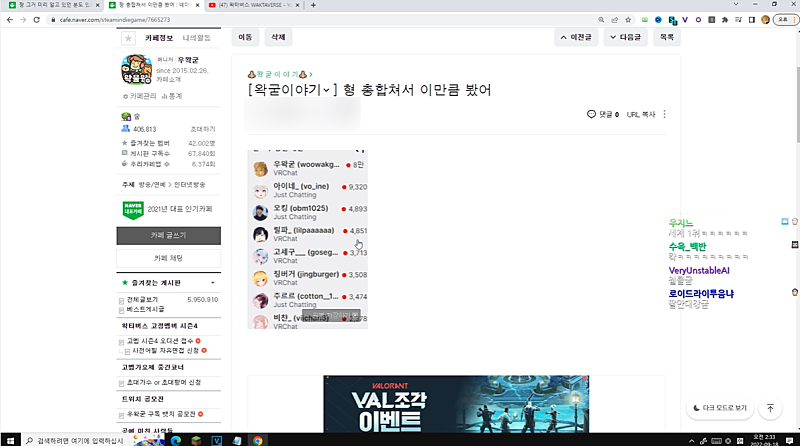Open Microsoft Edge from the taskbar
Viewport: 800px width, 446px height.
[x=176, y=440]
